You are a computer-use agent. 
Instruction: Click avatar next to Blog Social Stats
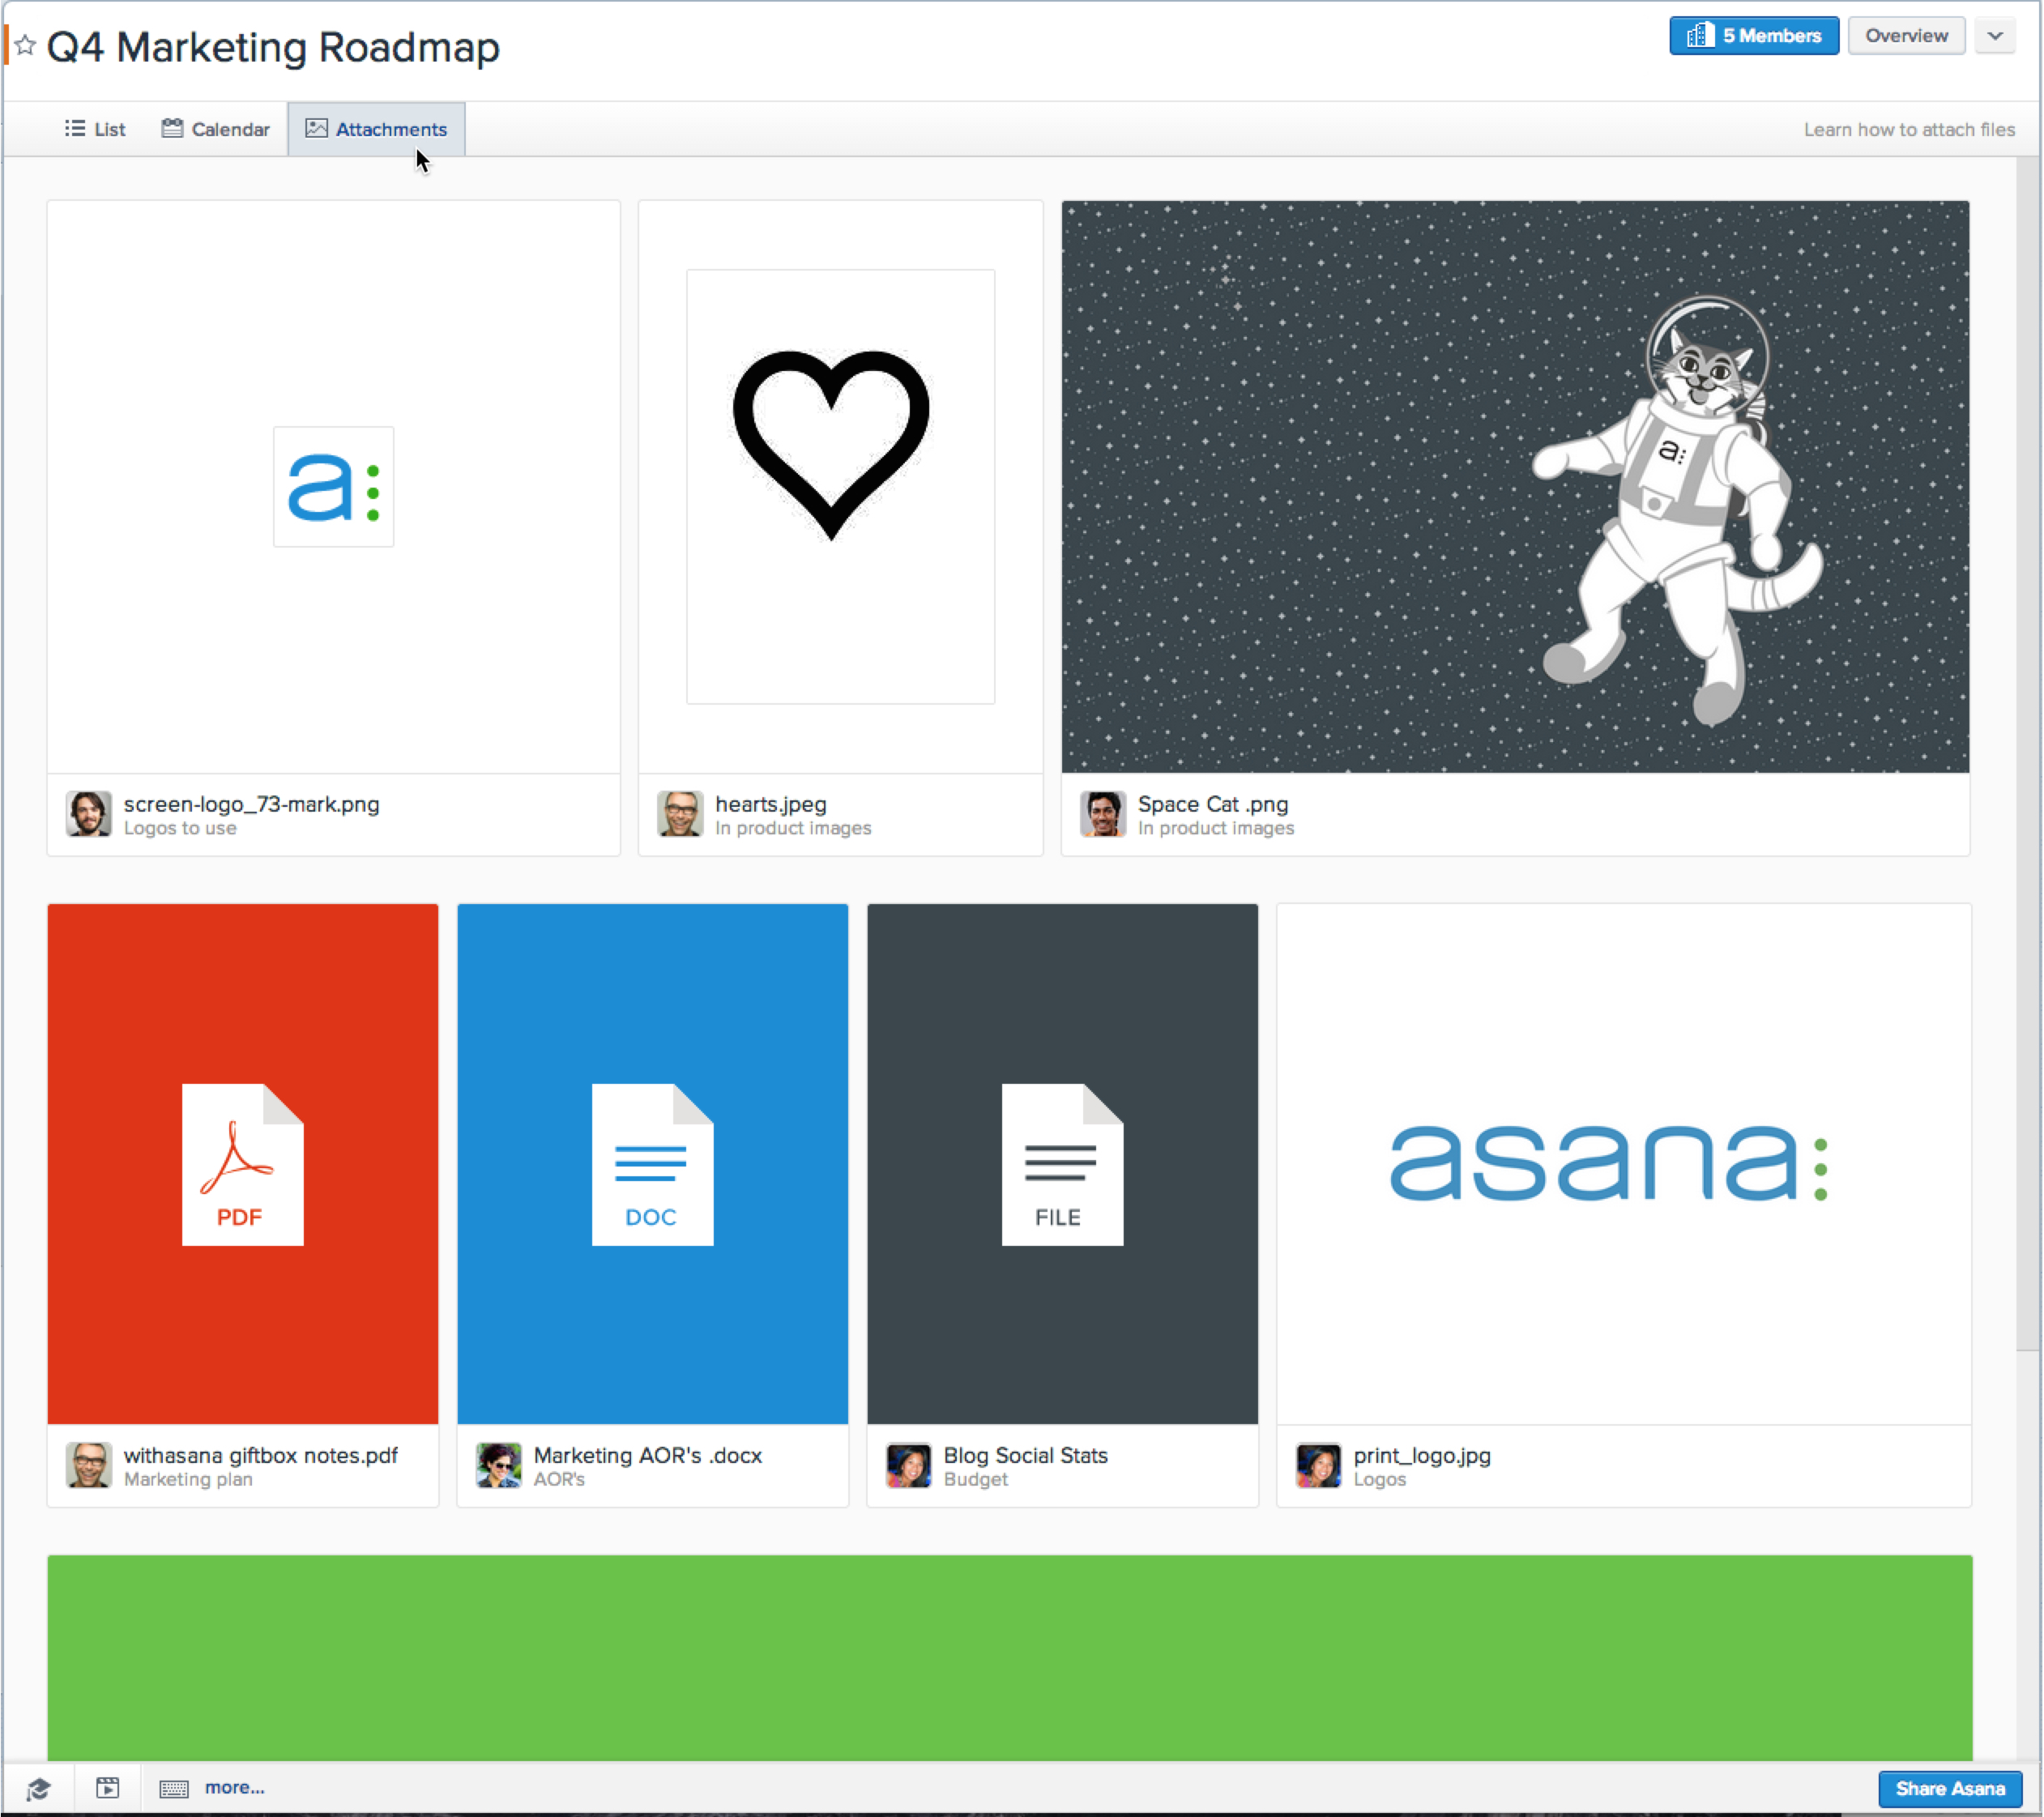point(909,1465)
